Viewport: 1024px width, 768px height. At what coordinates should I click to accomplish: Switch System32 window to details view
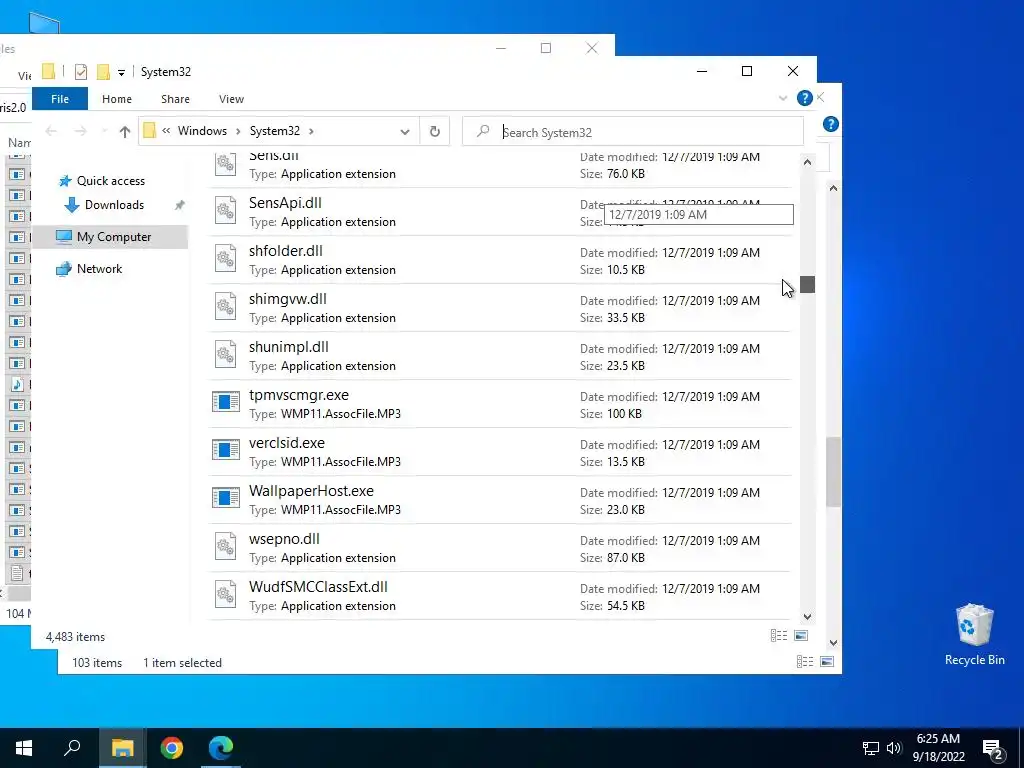coord(778,636)
